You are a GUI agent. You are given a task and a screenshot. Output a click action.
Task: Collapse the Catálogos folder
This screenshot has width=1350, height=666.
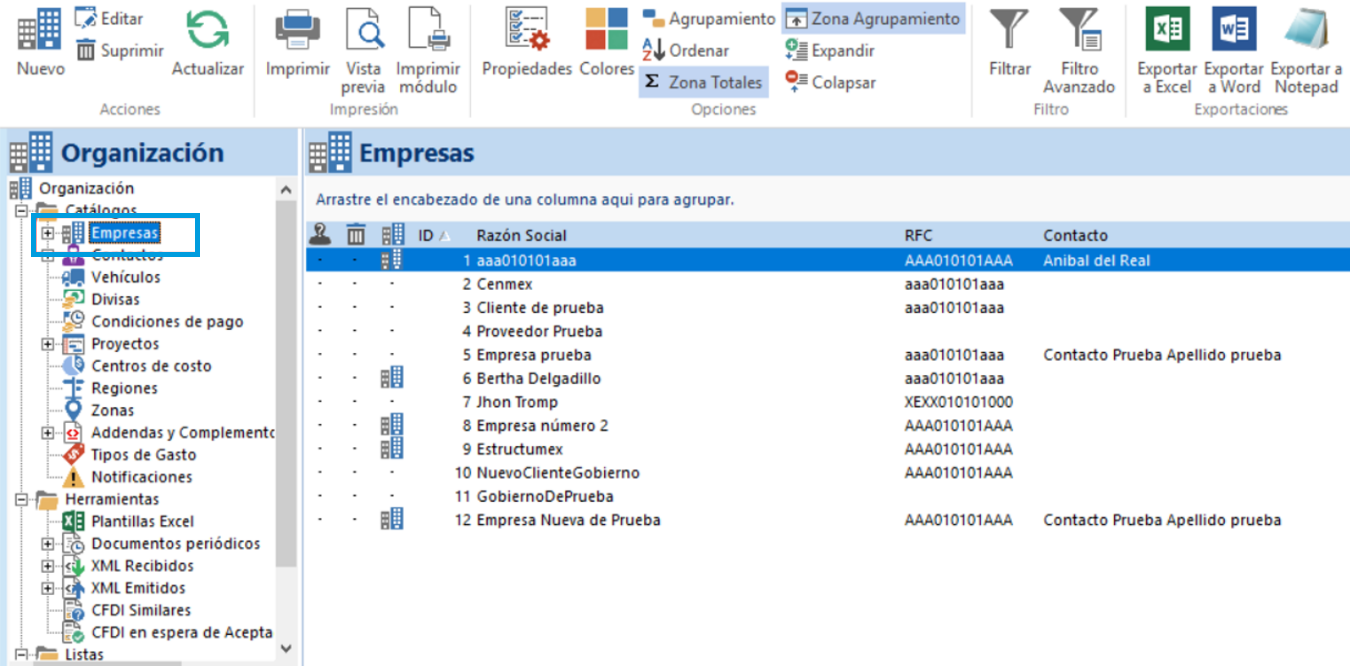[20, 210]
